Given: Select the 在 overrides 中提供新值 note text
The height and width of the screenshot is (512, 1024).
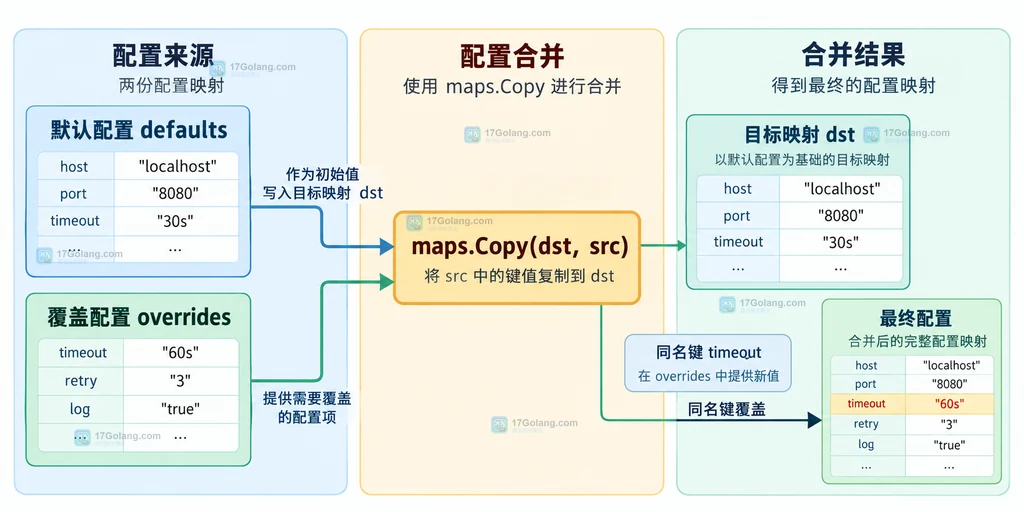Looking at the screenshot, I should pyautogui.click(x=708, y=377).
